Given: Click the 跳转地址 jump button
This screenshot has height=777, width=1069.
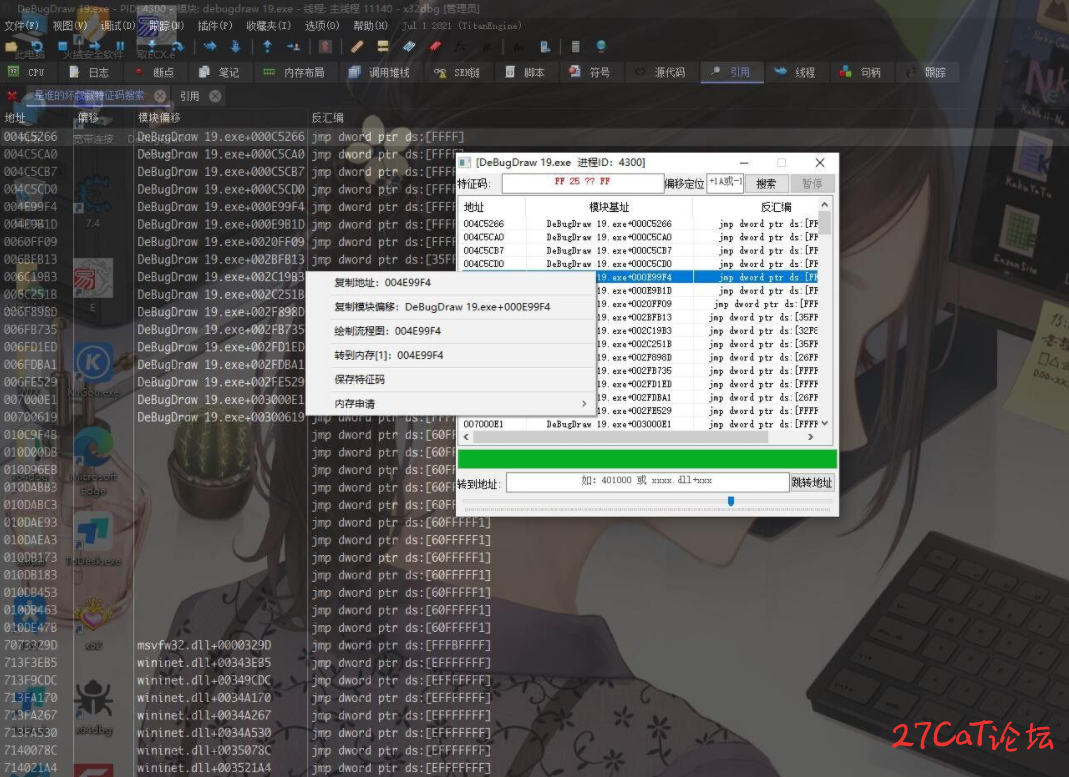Looking at the screenshot, I should (x=811, y=483).
